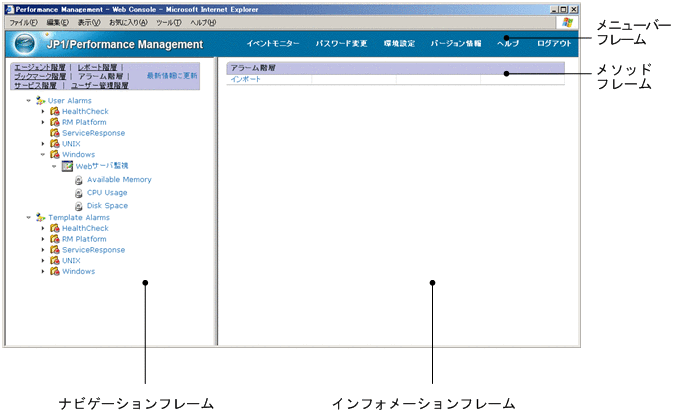Viewport: 673px width, 416px height.
Task: Expand HealthCheck under User Alarms
Action: point(42,111)
